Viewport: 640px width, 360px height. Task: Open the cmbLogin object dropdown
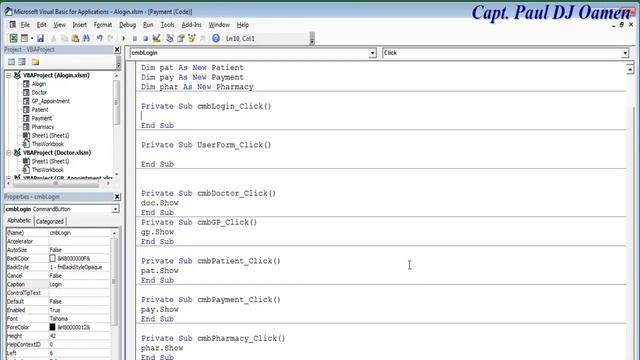(x=372, y=53)
